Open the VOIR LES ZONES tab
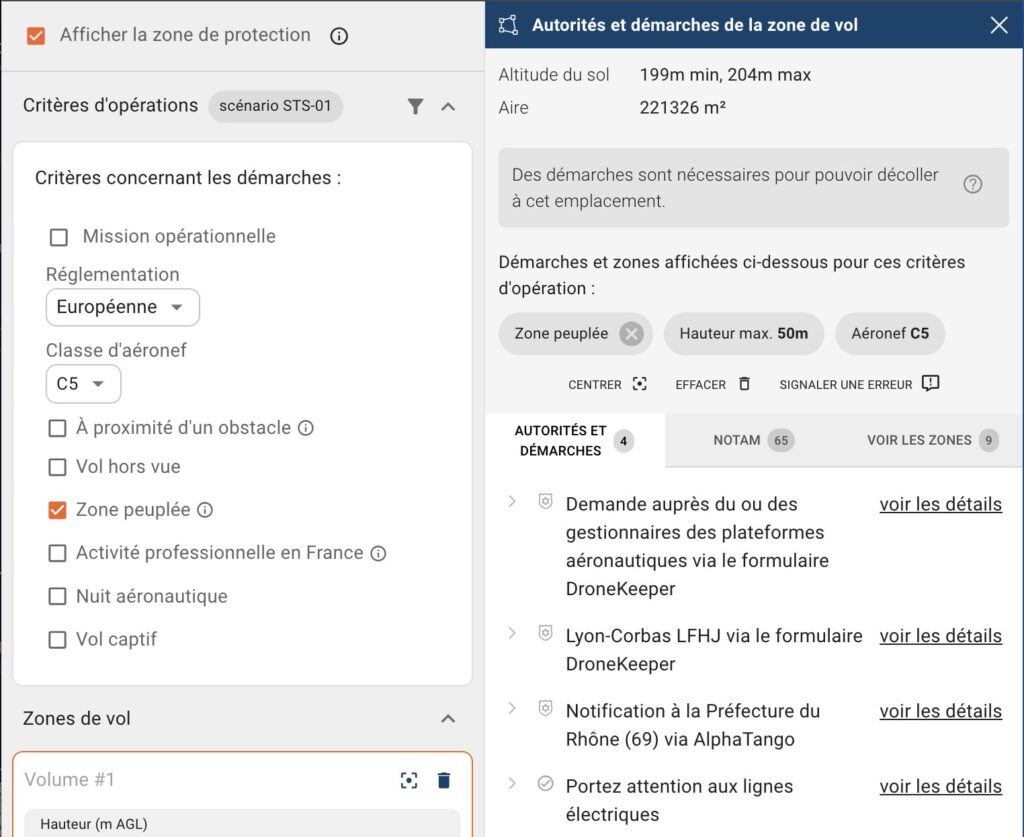 (x=921, y=440)
